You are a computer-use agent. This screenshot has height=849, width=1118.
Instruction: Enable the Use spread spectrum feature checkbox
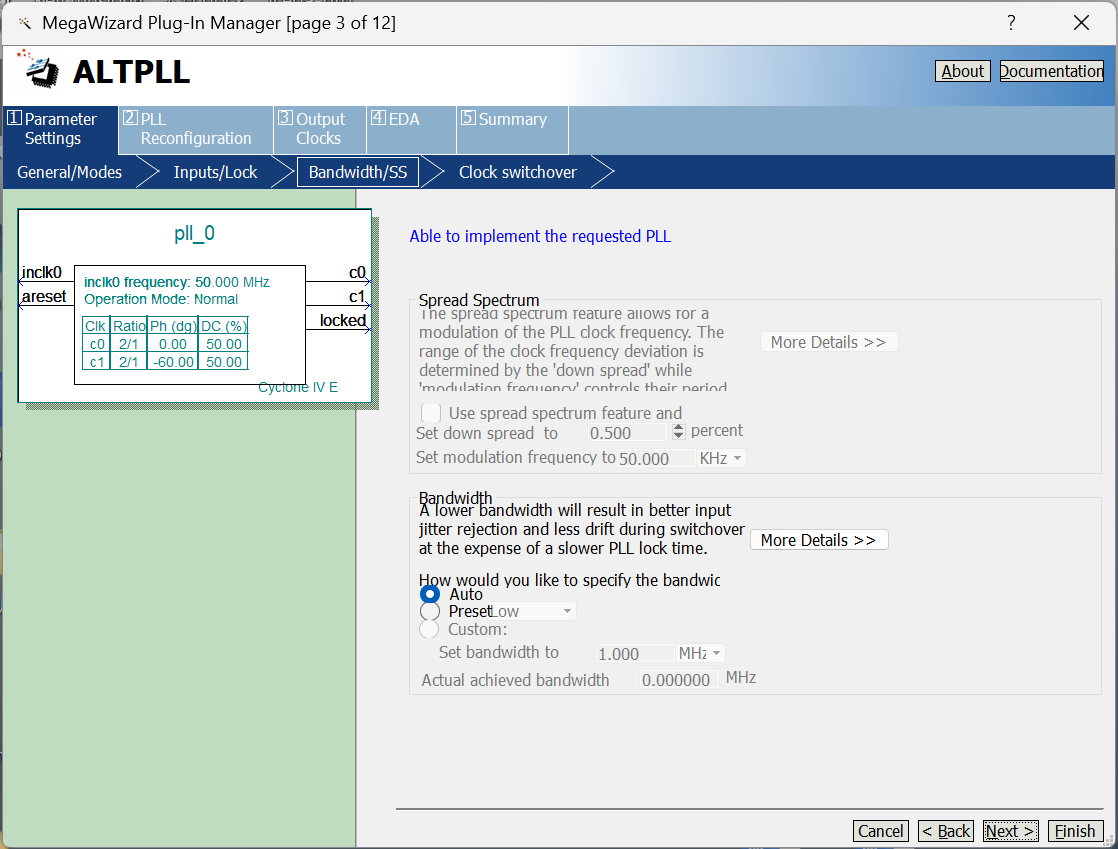pos(431,413)
